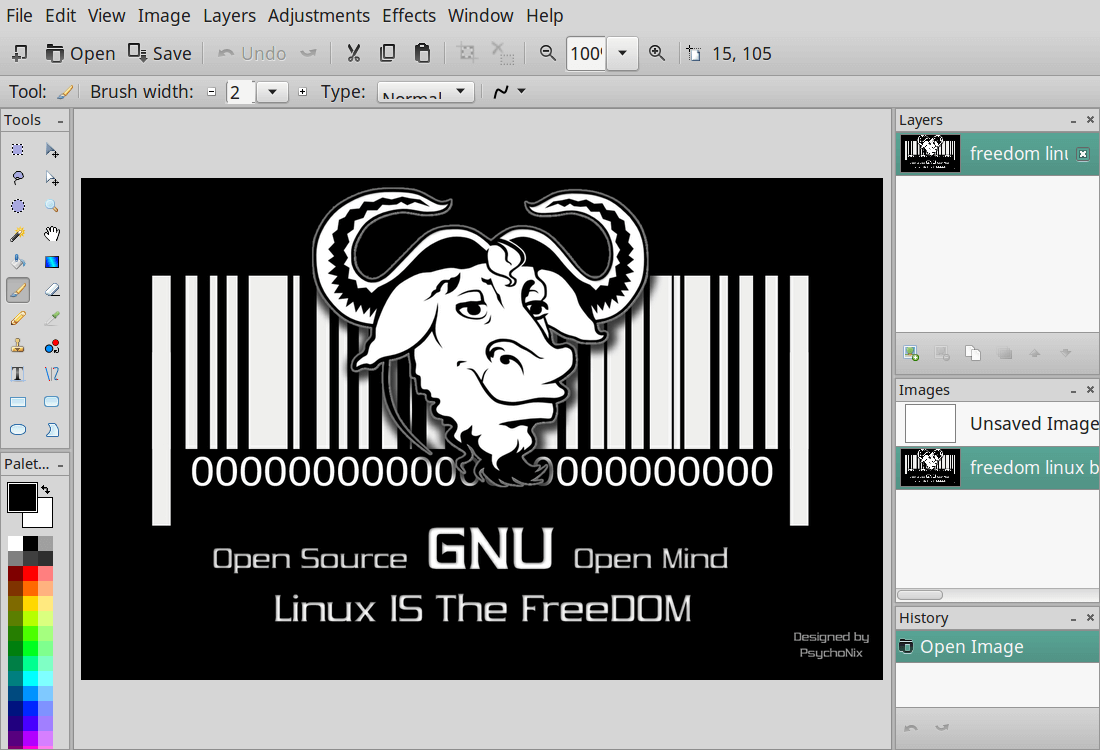The height and width of the screenshot is (750, 1100).
Task: Expand the brush width dropdown
Action: coord(272,92)
